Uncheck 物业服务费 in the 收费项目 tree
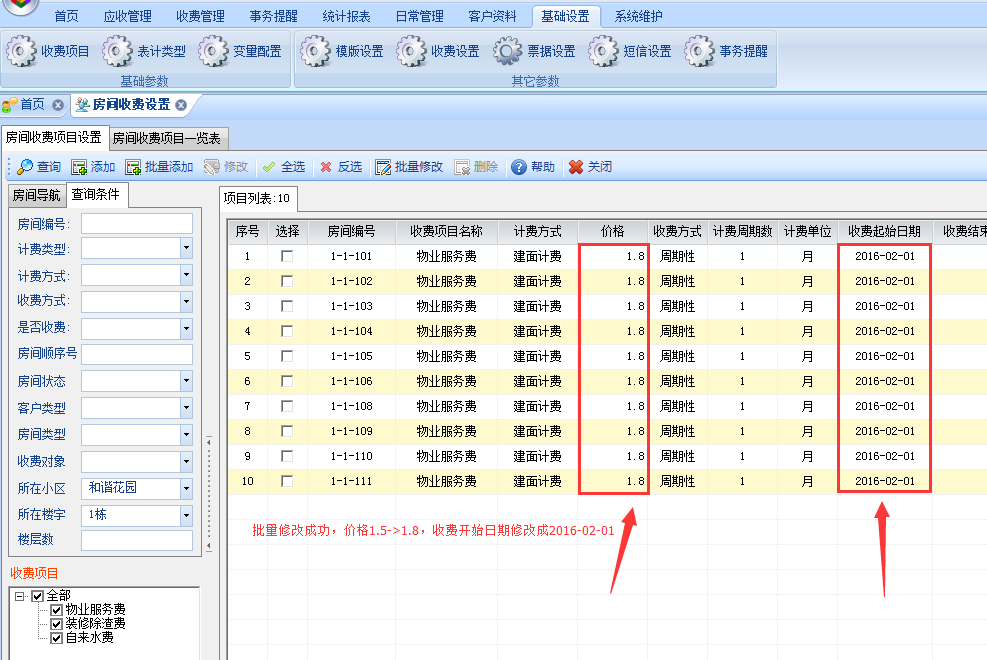The width and height of the screenshot is (987, 660). pyautogui.click(x=57, y=610)
